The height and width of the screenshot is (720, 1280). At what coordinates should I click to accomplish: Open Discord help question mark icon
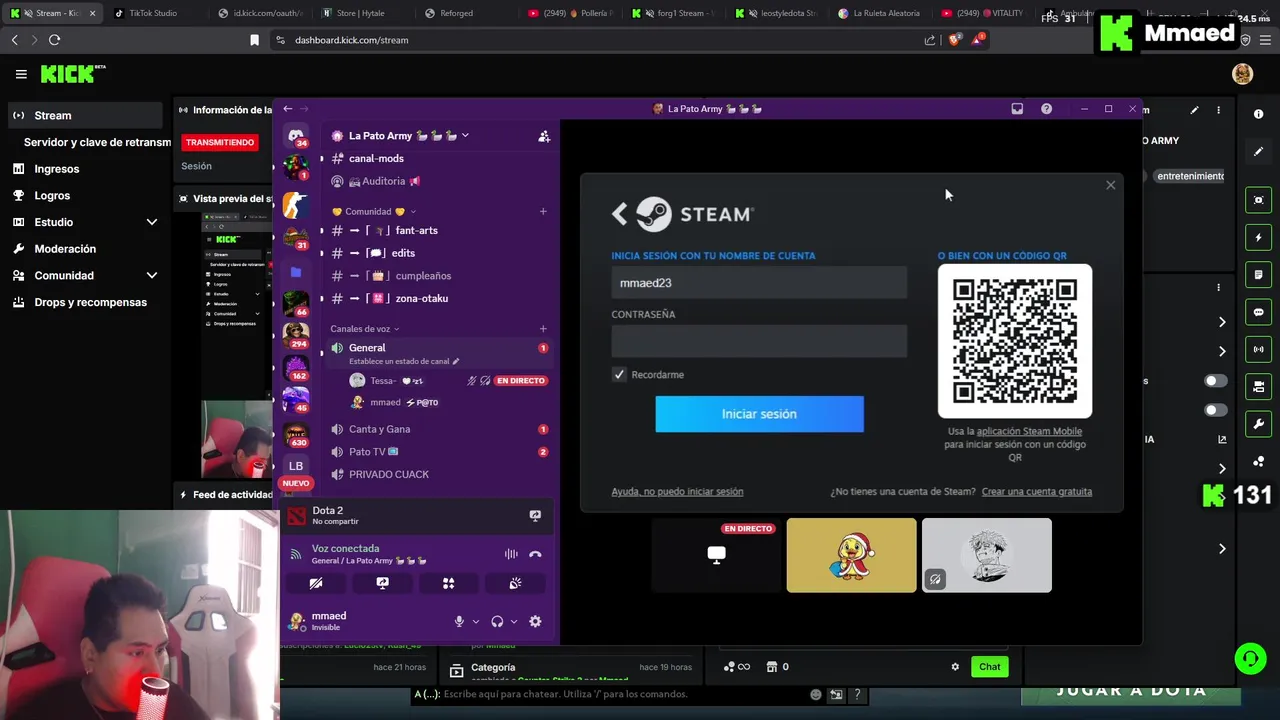point(1046,109)
